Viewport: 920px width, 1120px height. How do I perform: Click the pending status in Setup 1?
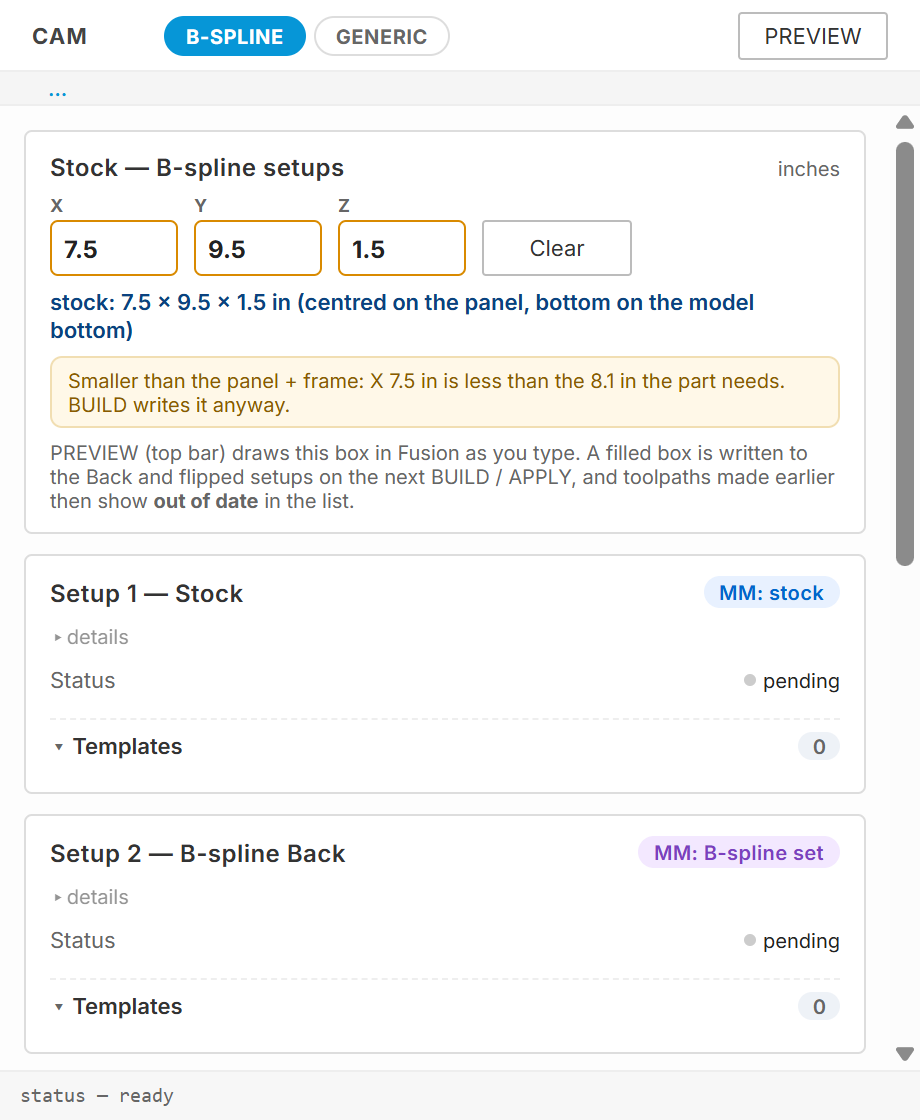(791, 681)
